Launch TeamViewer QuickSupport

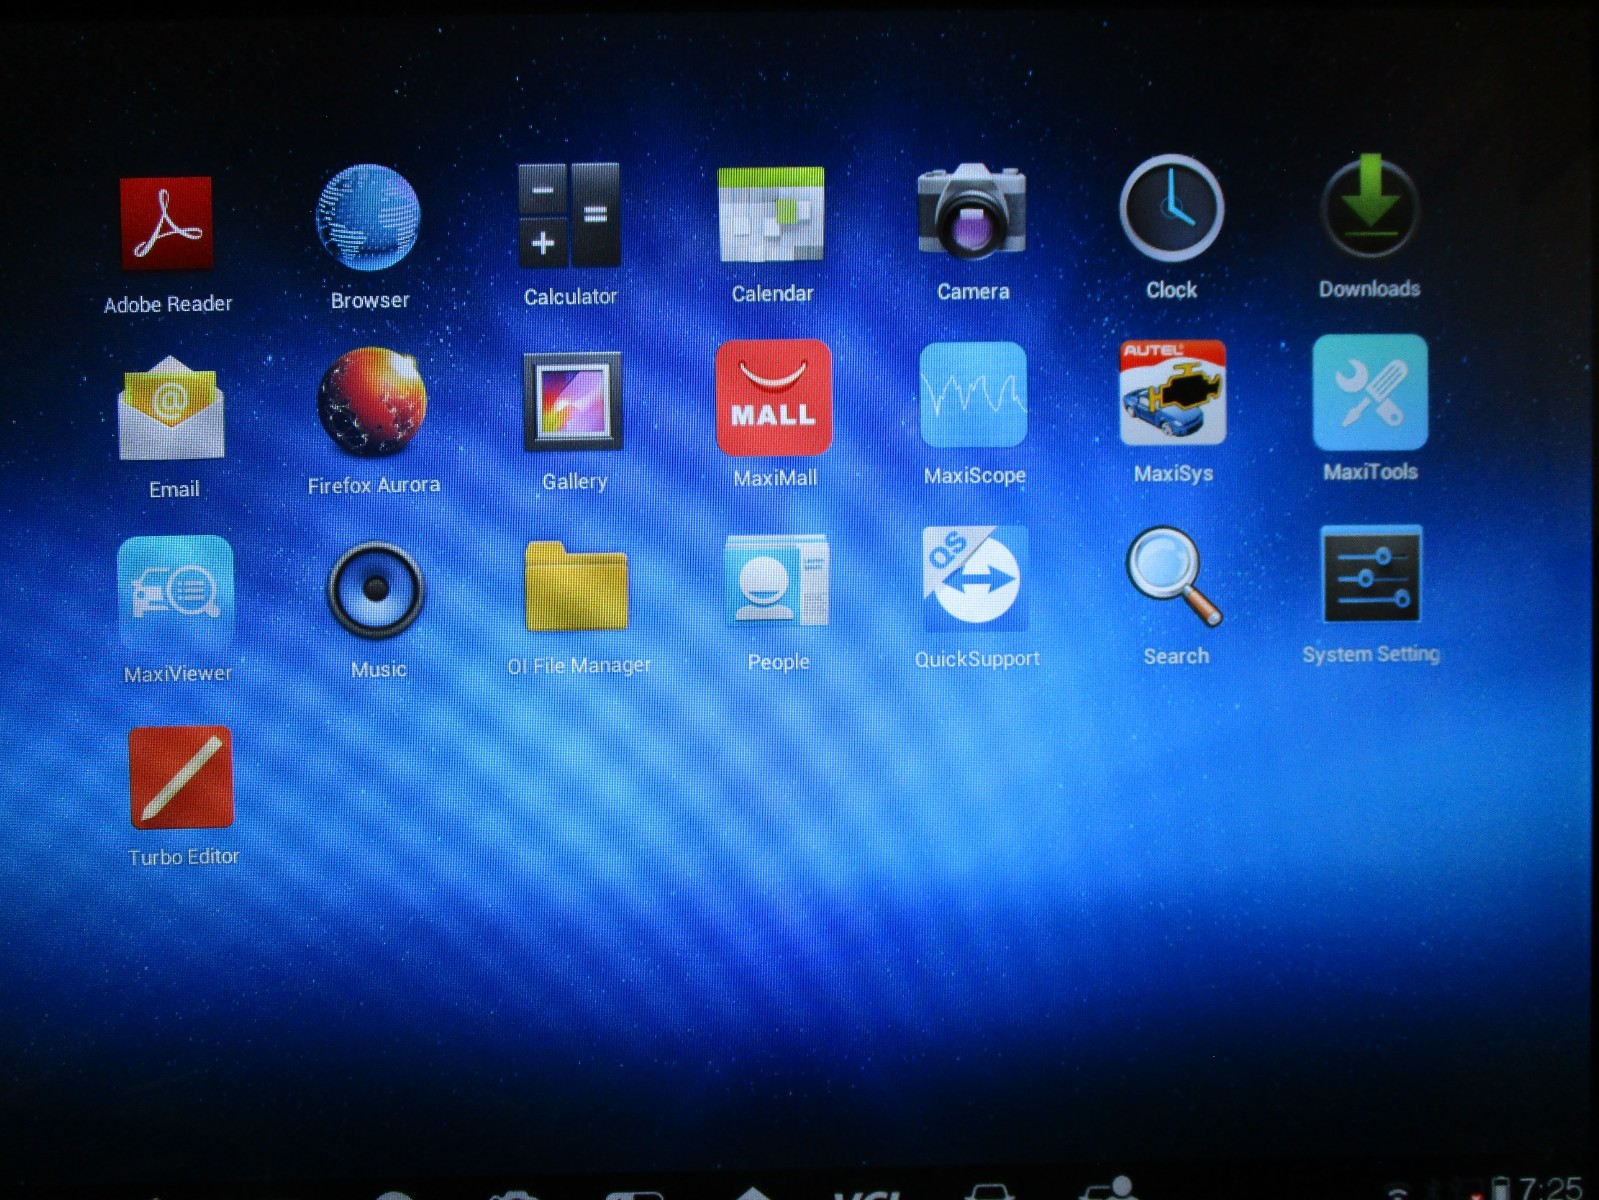pyautogui.click(x=975, y=579)
